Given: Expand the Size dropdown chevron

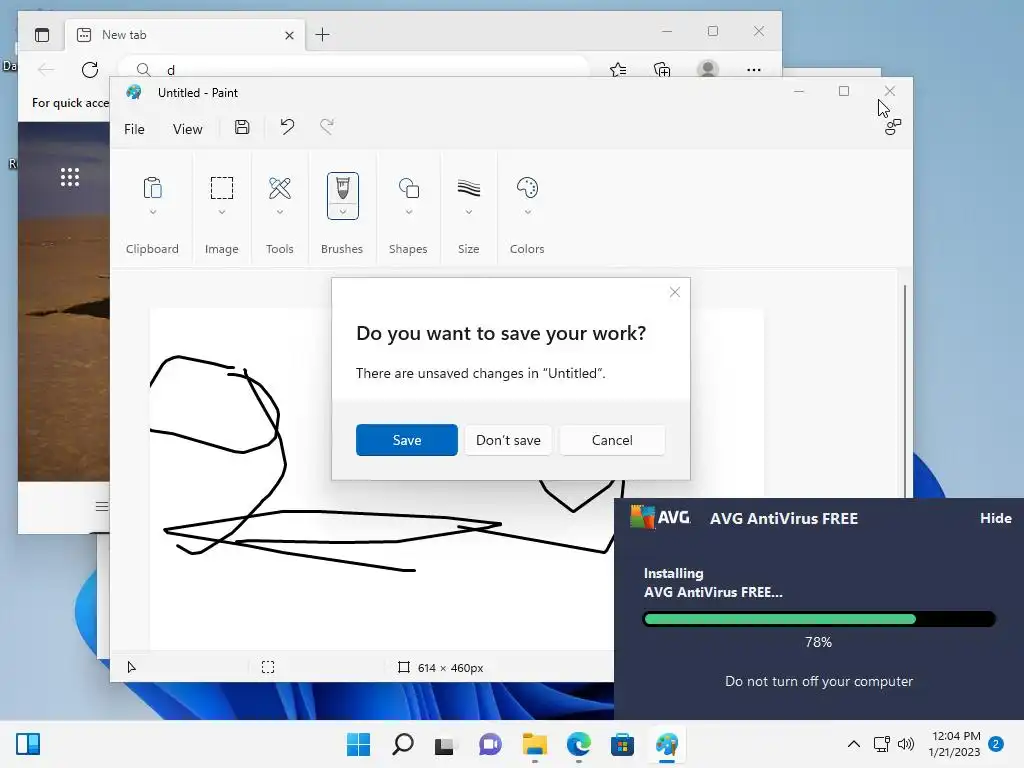Looking at the screenshot, I should [x=469, y=212].
